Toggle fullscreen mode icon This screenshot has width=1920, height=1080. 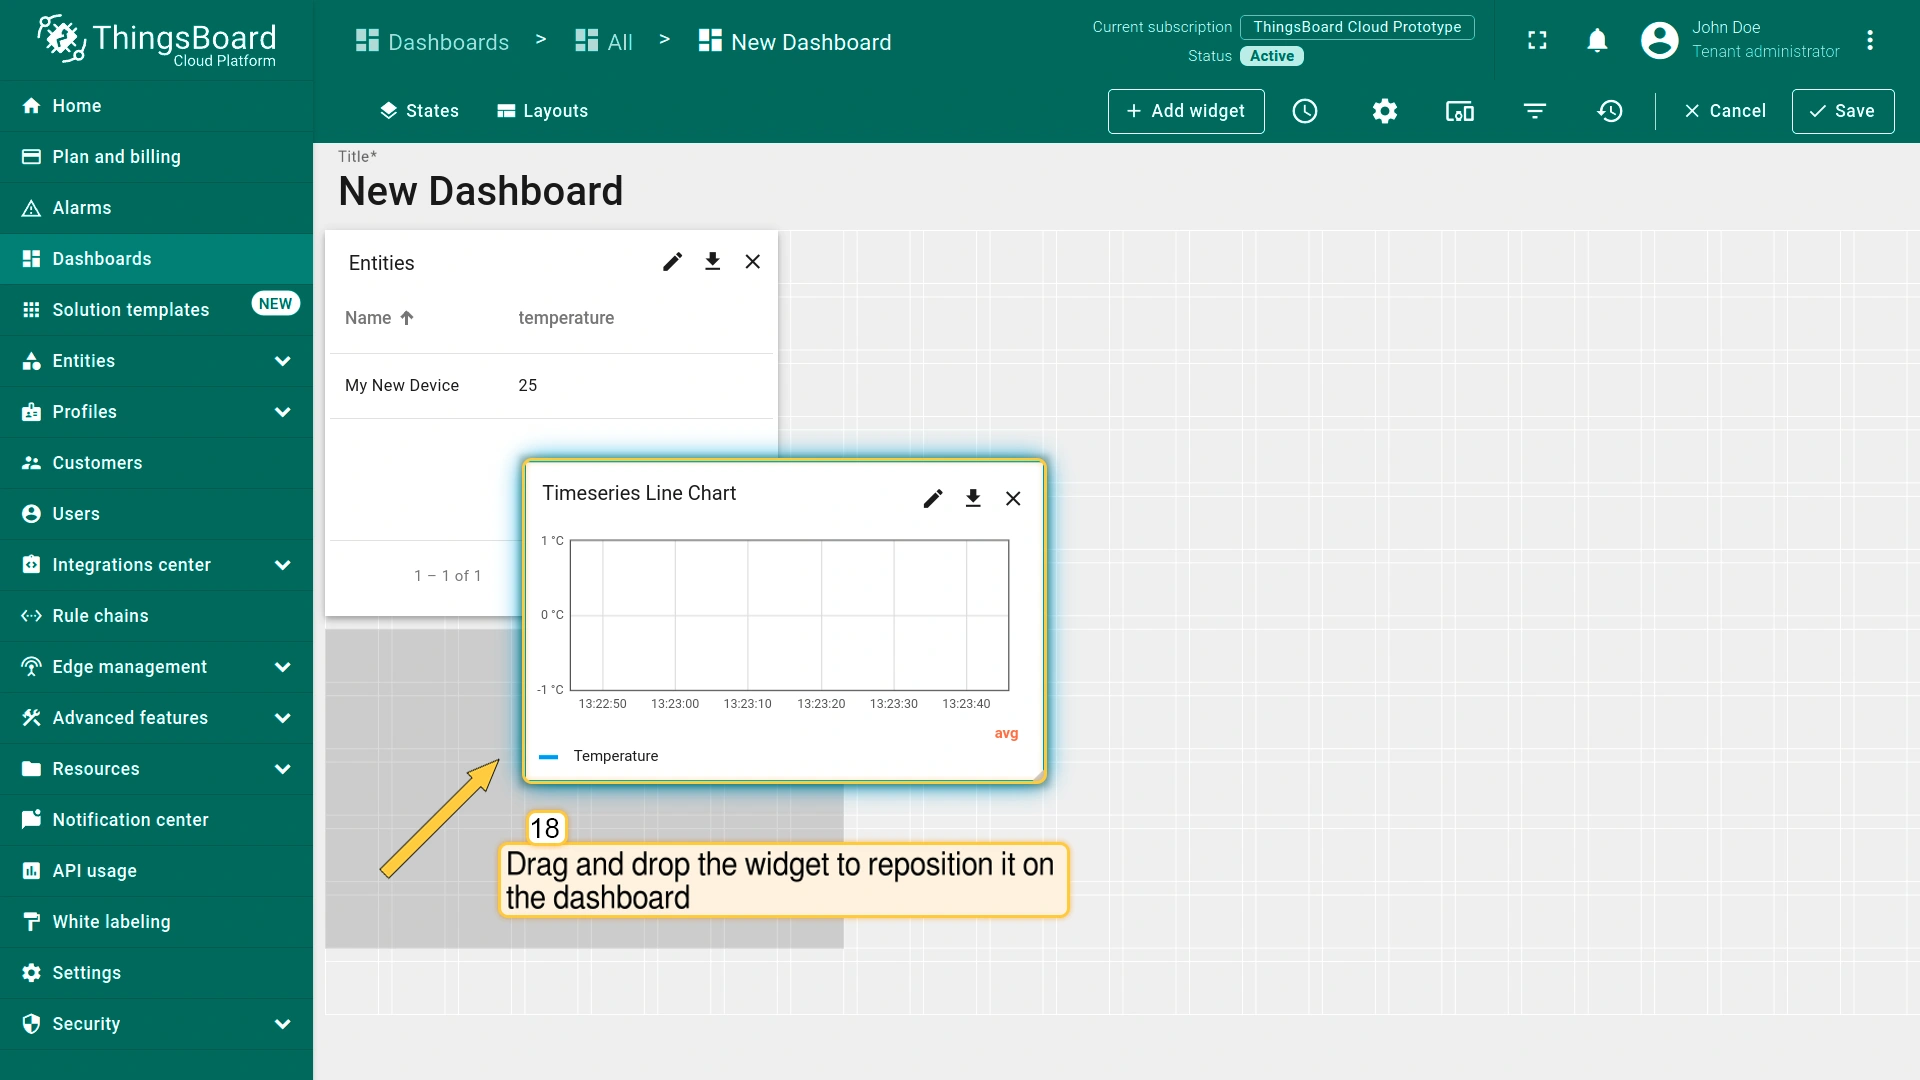tap(1537, 41)
